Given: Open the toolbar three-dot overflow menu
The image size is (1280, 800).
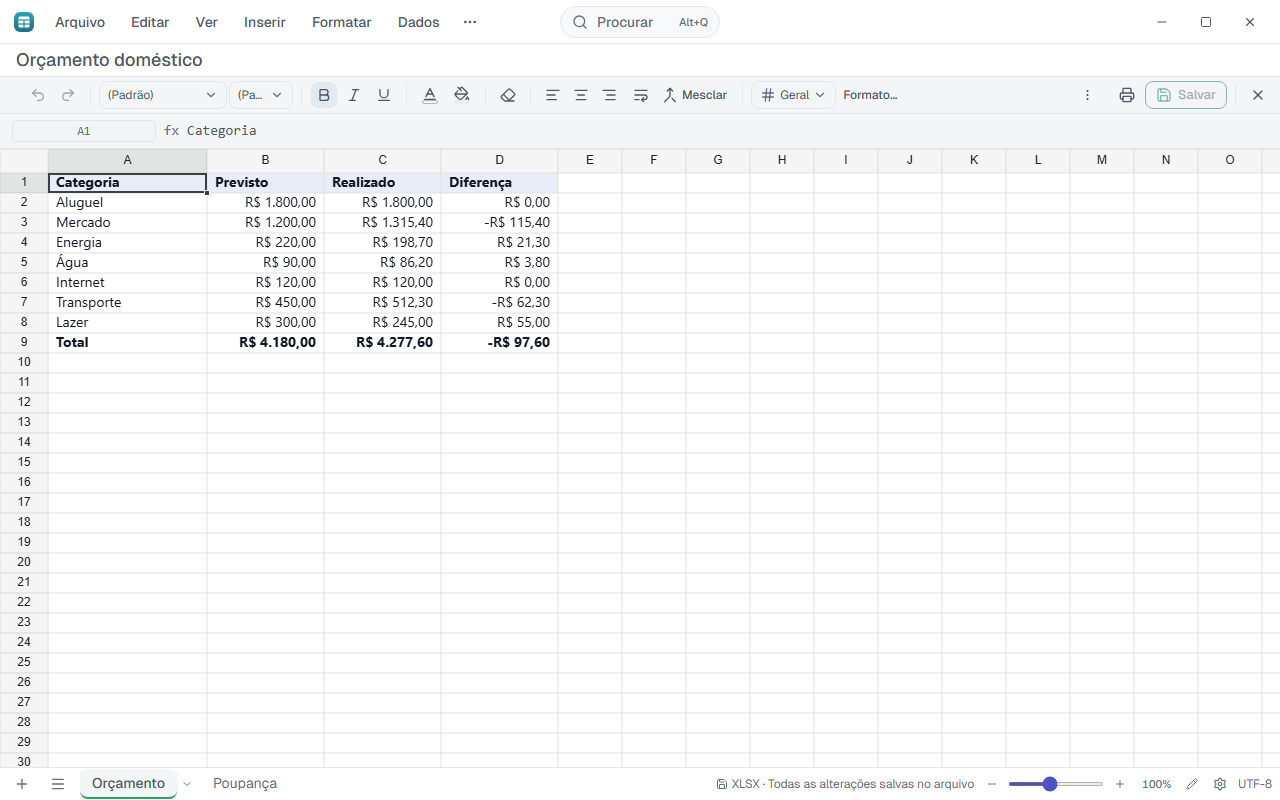Looking at the screenshot, I should click(1088, 95).
